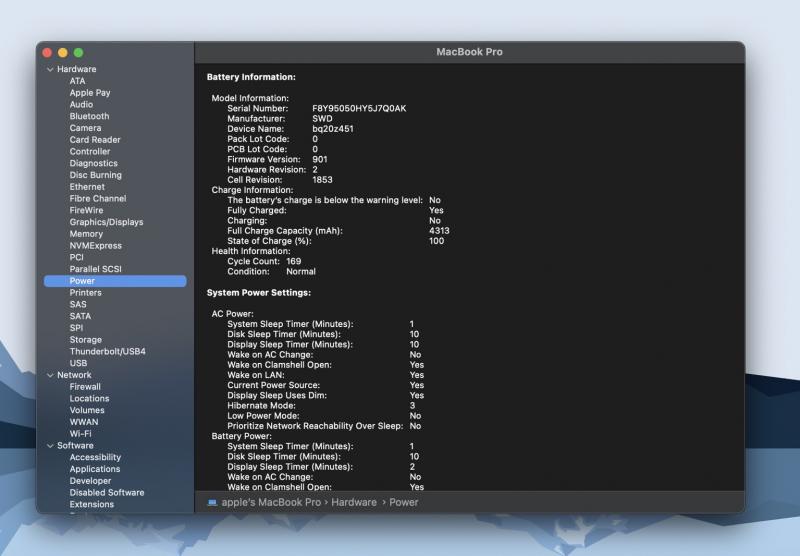Image resolution: width=800 pixels, height=556 pixels.
Task: Open the Printers entry
Action: [x=85, y=293]
